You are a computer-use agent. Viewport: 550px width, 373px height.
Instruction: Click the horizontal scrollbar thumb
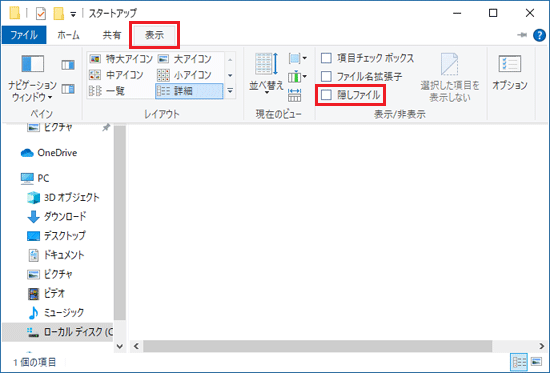click(x=317, y=347)
